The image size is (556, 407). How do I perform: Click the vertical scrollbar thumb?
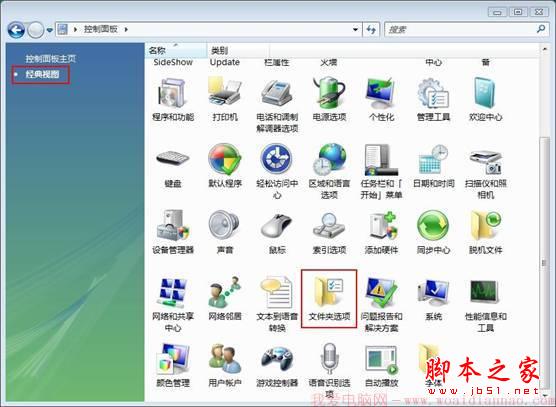pos(544,263)
